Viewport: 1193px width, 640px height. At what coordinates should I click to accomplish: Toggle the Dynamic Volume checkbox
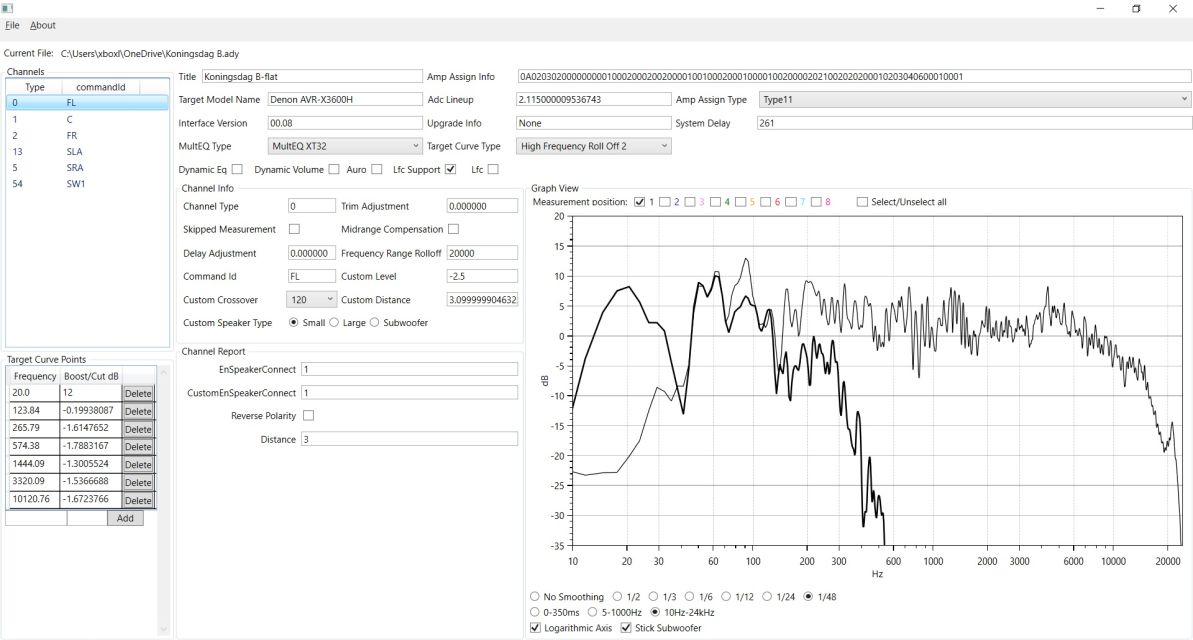[x=334, y=170]
